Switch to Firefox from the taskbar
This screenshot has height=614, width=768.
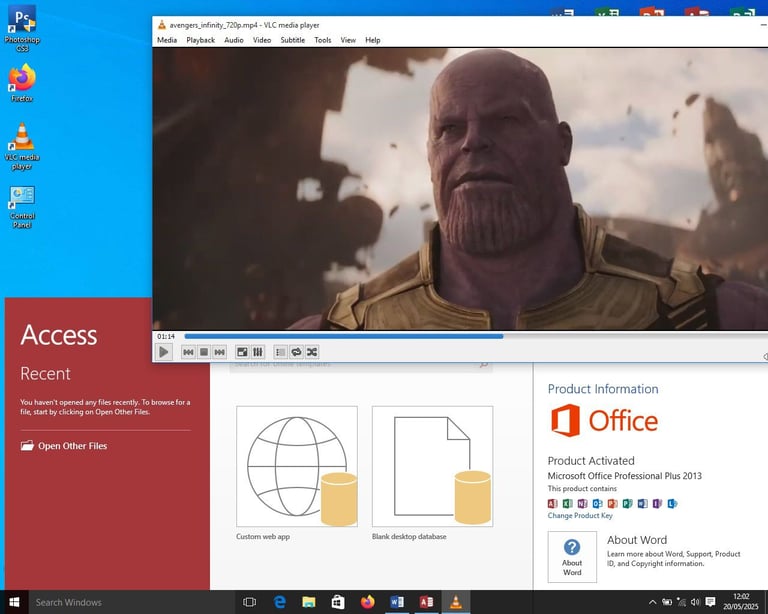point(367,602)
